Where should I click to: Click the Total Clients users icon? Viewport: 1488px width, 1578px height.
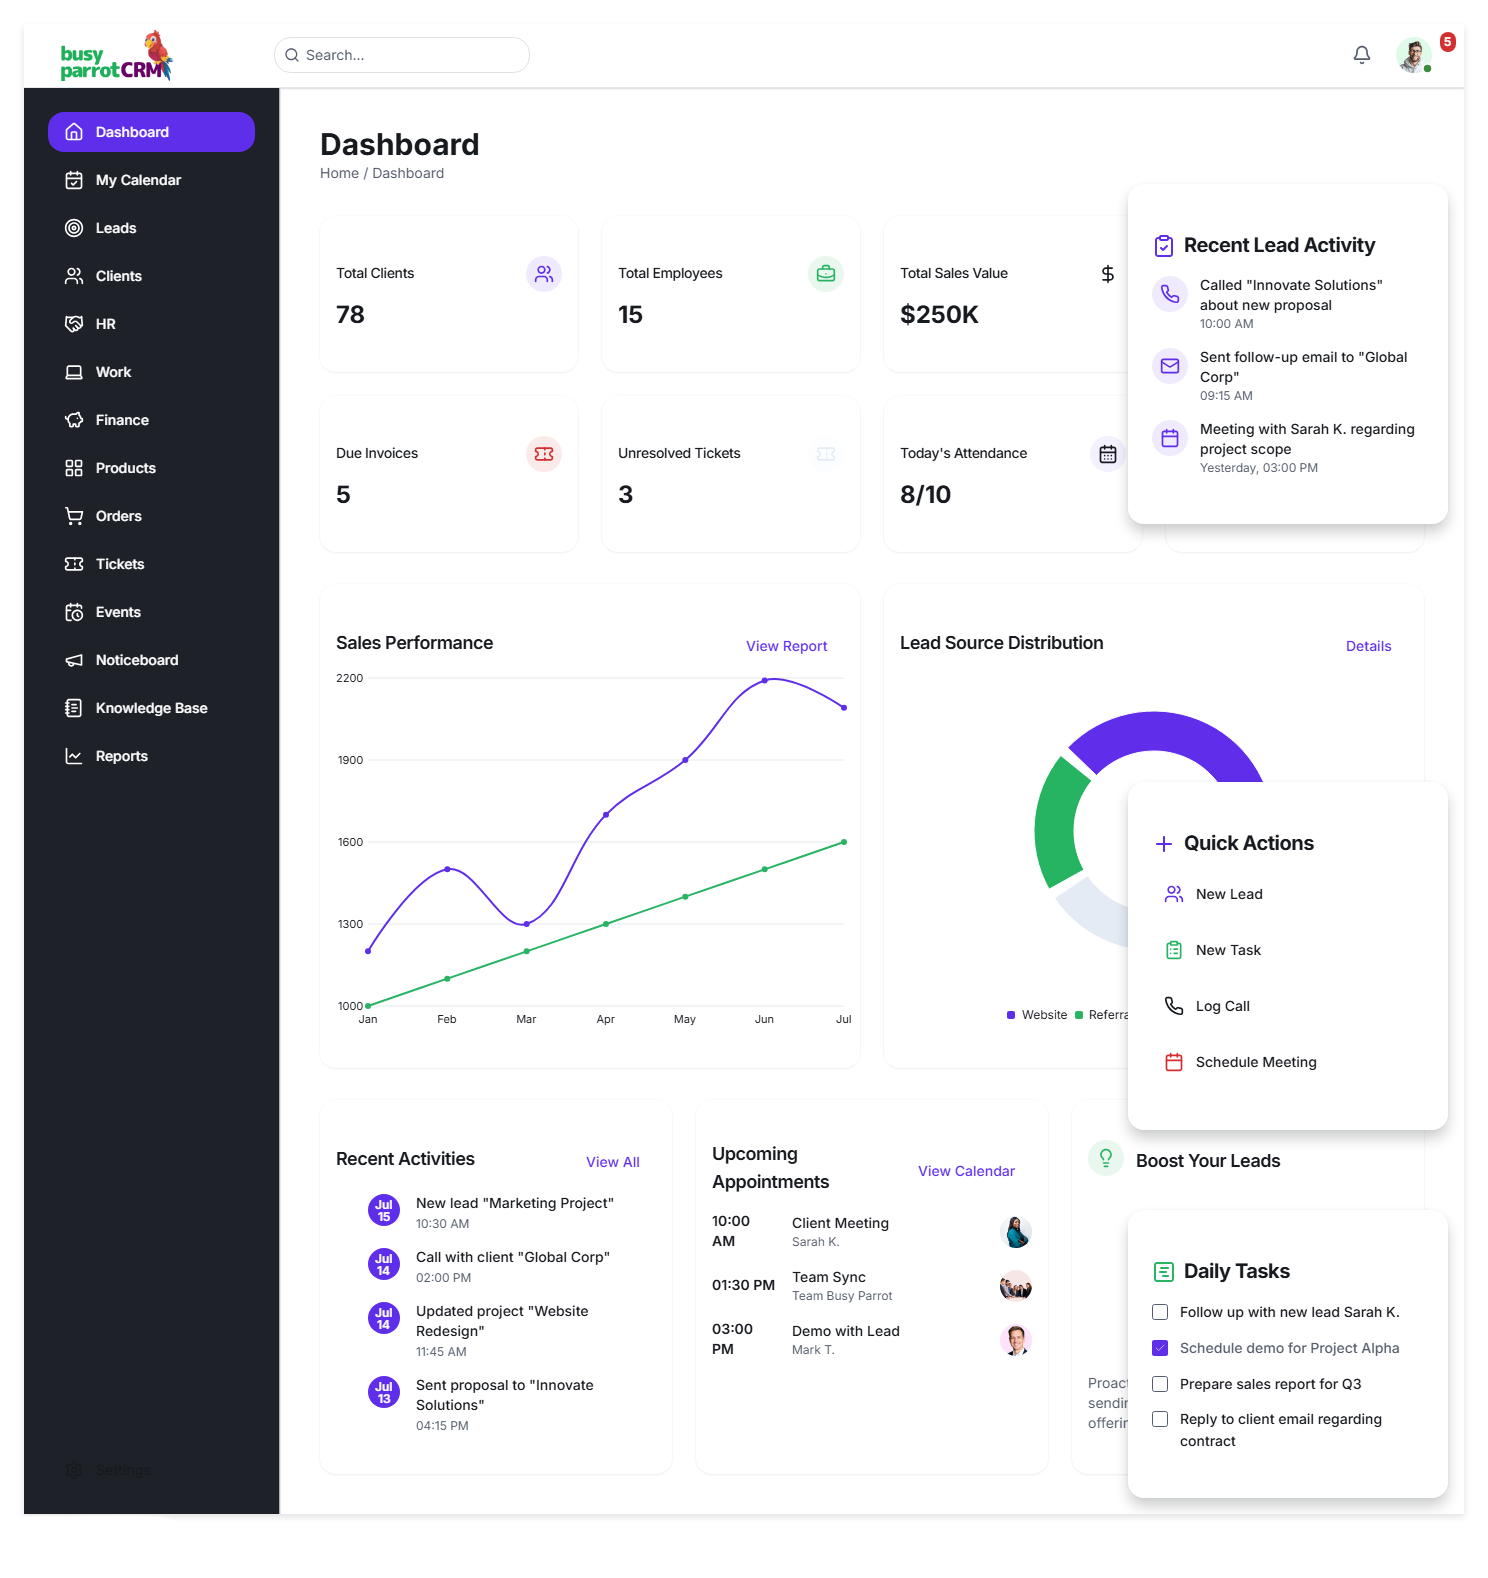click(x=543, y=274)
